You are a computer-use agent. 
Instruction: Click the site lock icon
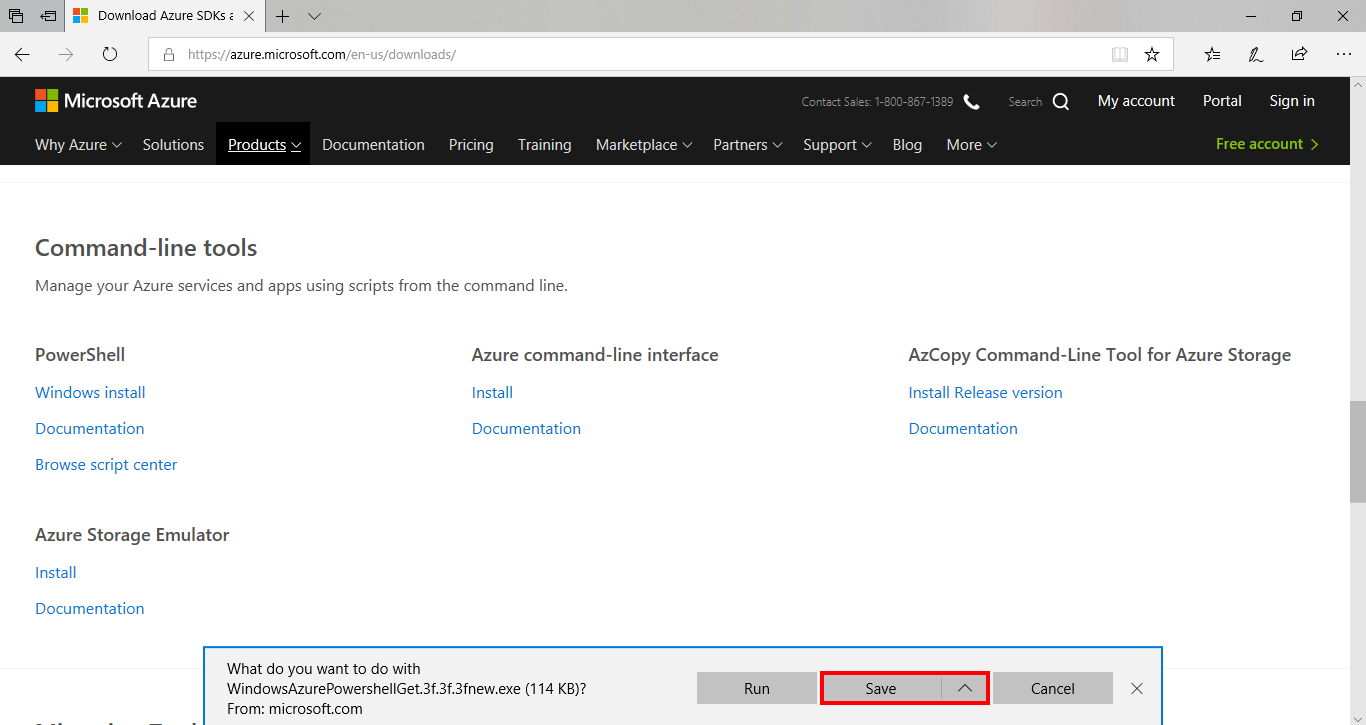[169, 55]
